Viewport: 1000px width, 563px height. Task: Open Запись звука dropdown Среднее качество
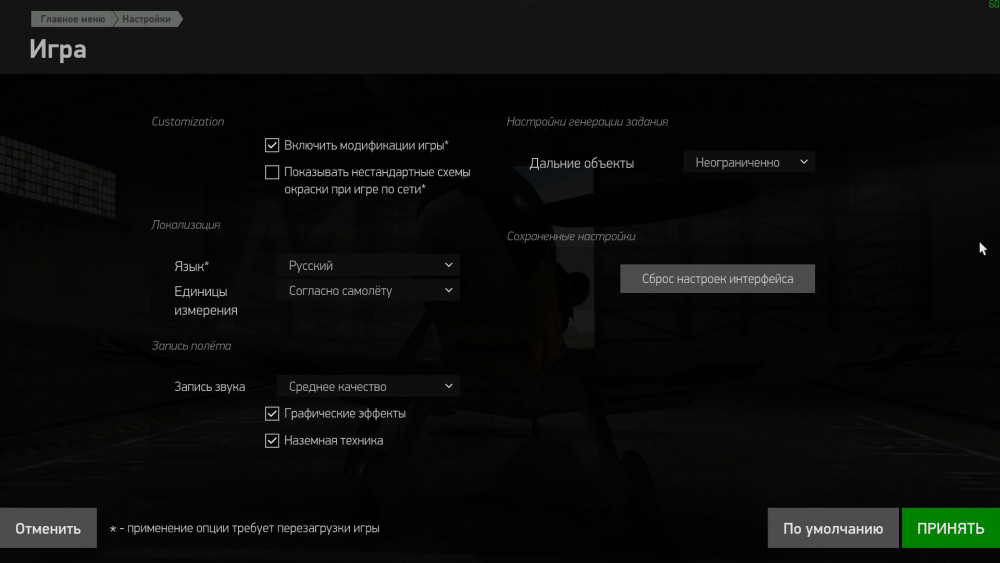pyautogui.click(x=369, y=386)
